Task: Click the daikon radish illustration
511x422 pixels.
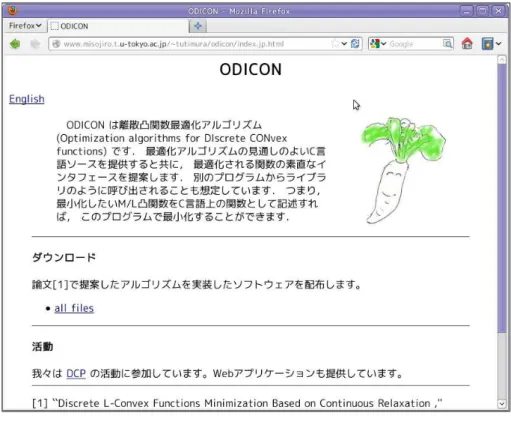Action: click(x=404, y=170)
